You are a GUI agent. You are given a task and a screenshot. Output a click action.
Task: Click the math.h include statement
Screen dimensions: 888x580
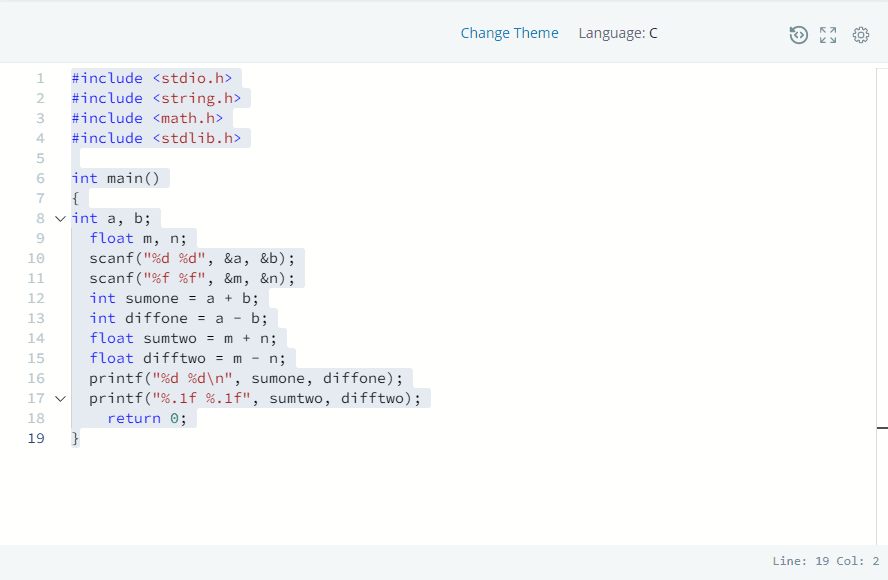point(148,118)
